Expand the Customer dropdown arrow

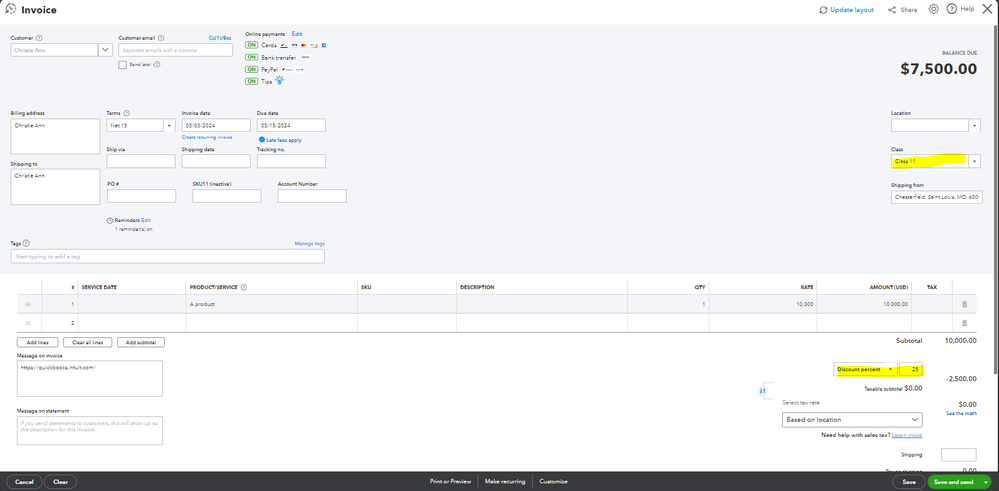click(105, 50)
